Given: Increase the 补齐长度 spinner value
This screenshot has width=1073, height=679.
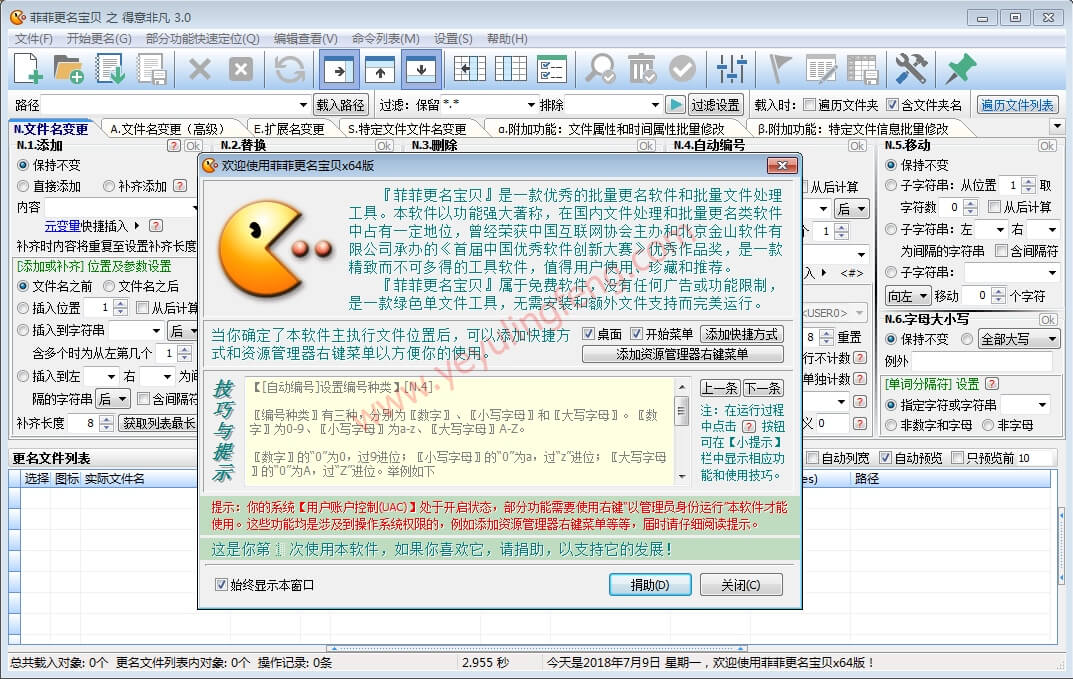Looking at the screenshot, I should pyautogui.click(x=106, y=420).
